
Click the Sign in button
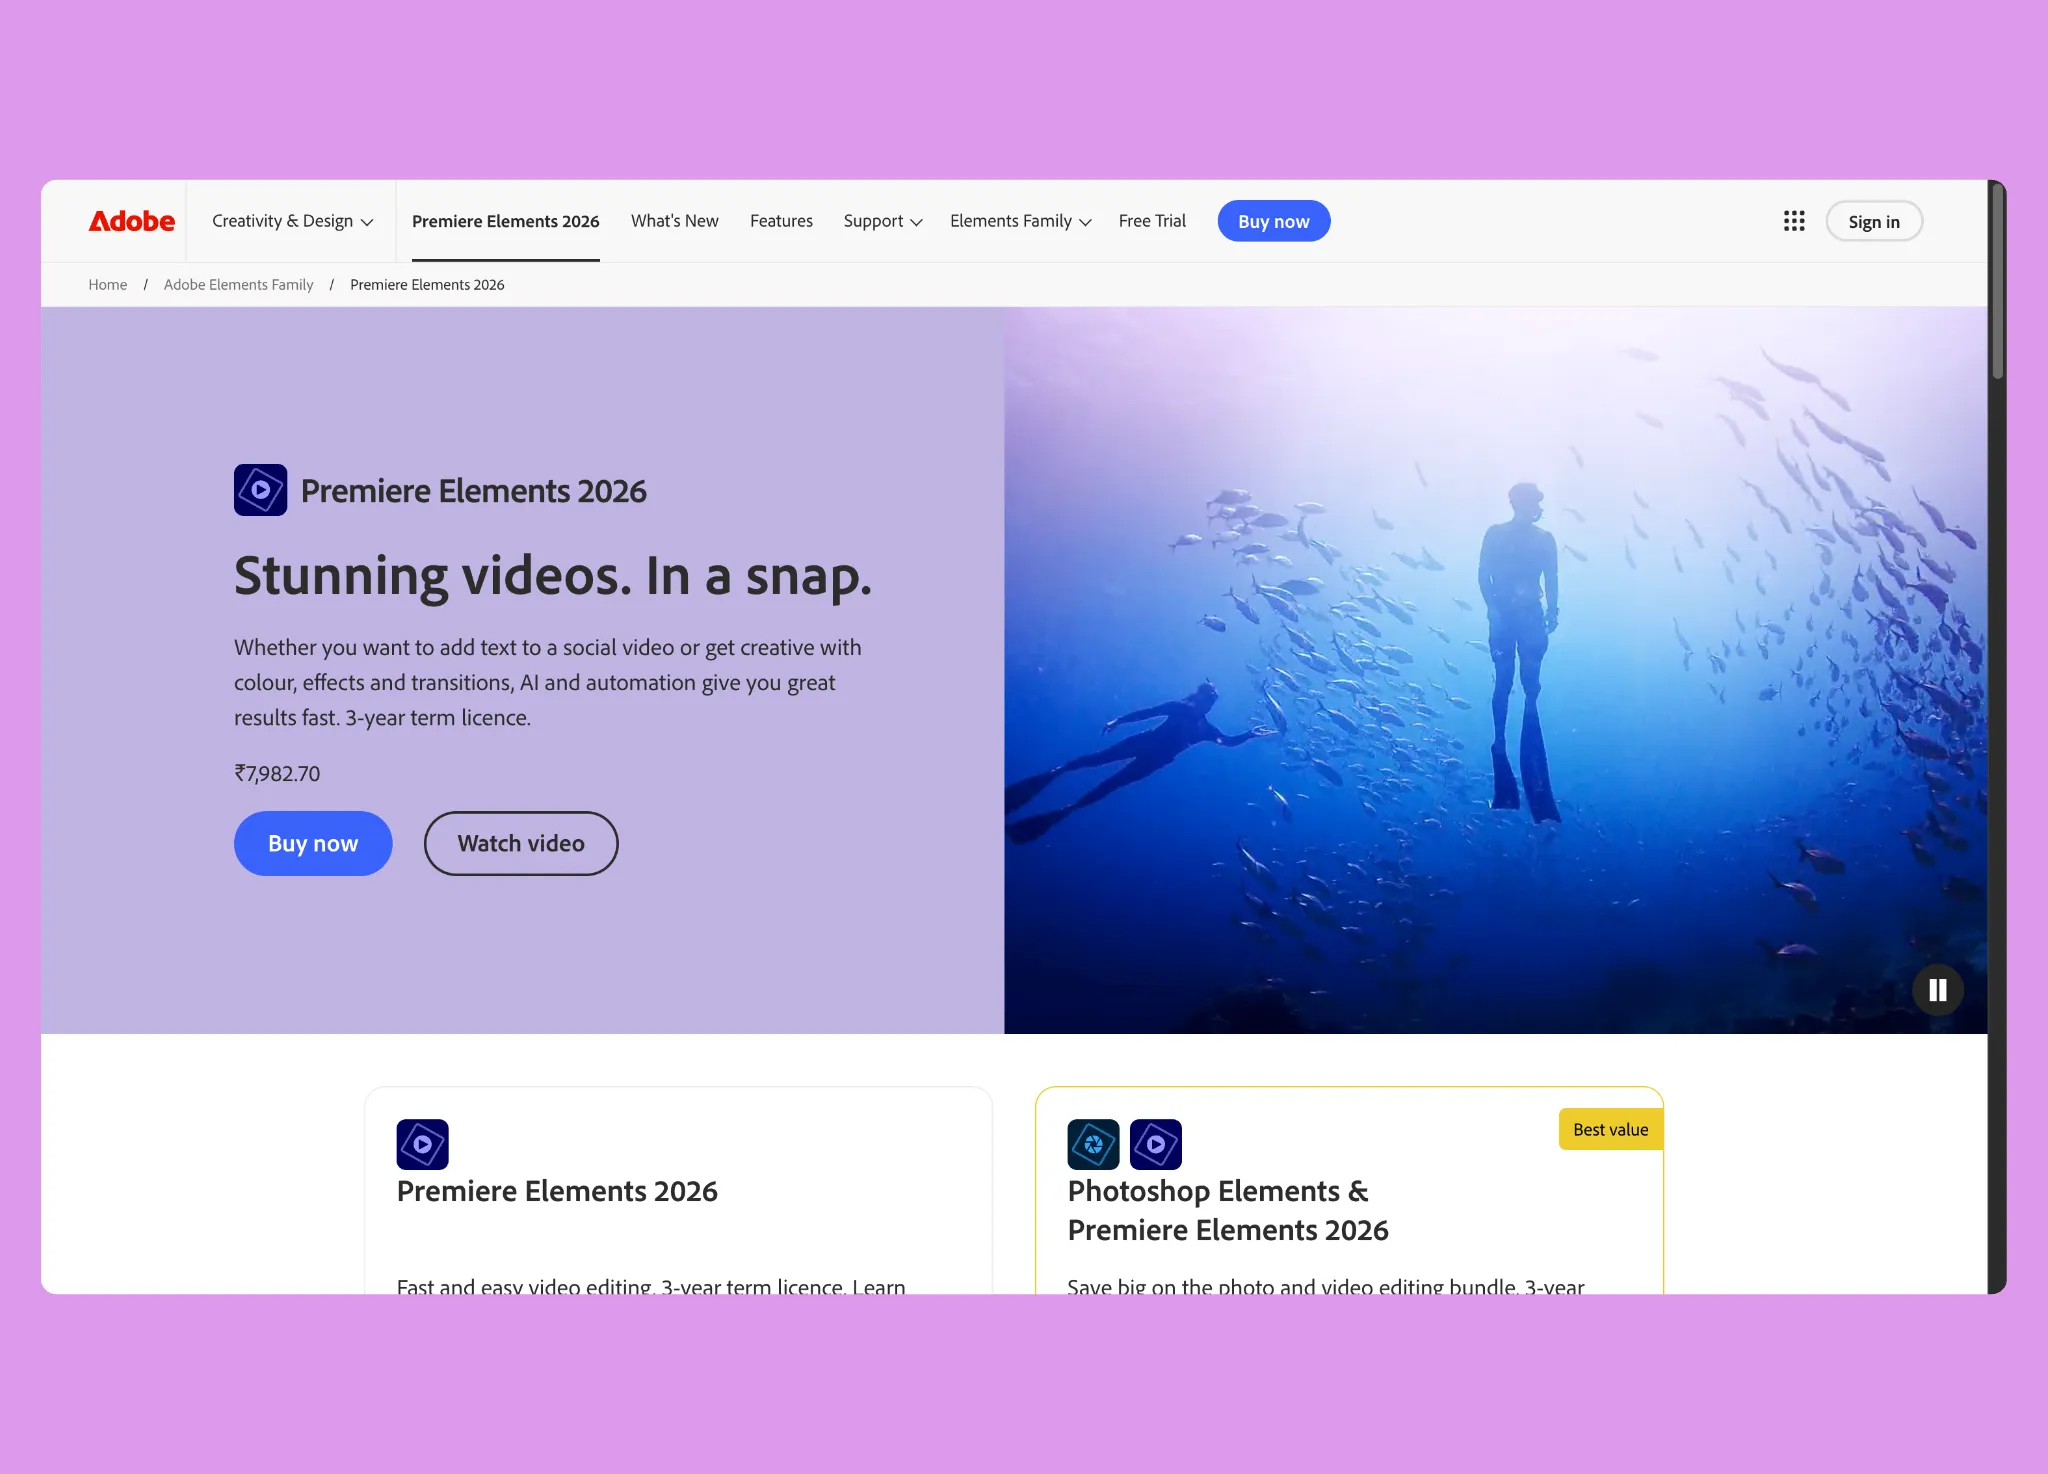tap(1874, 222)
